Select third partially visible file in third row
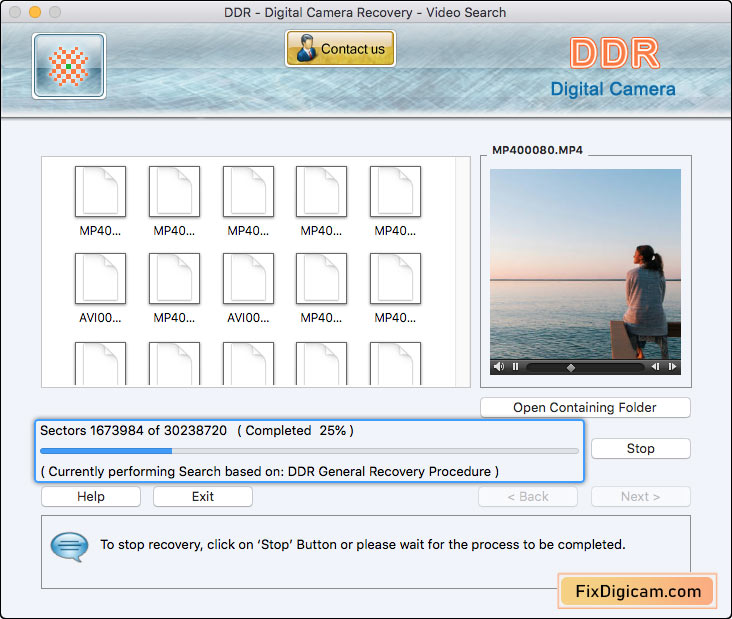This screenshot has width=732, height=619. pos(248,364)
